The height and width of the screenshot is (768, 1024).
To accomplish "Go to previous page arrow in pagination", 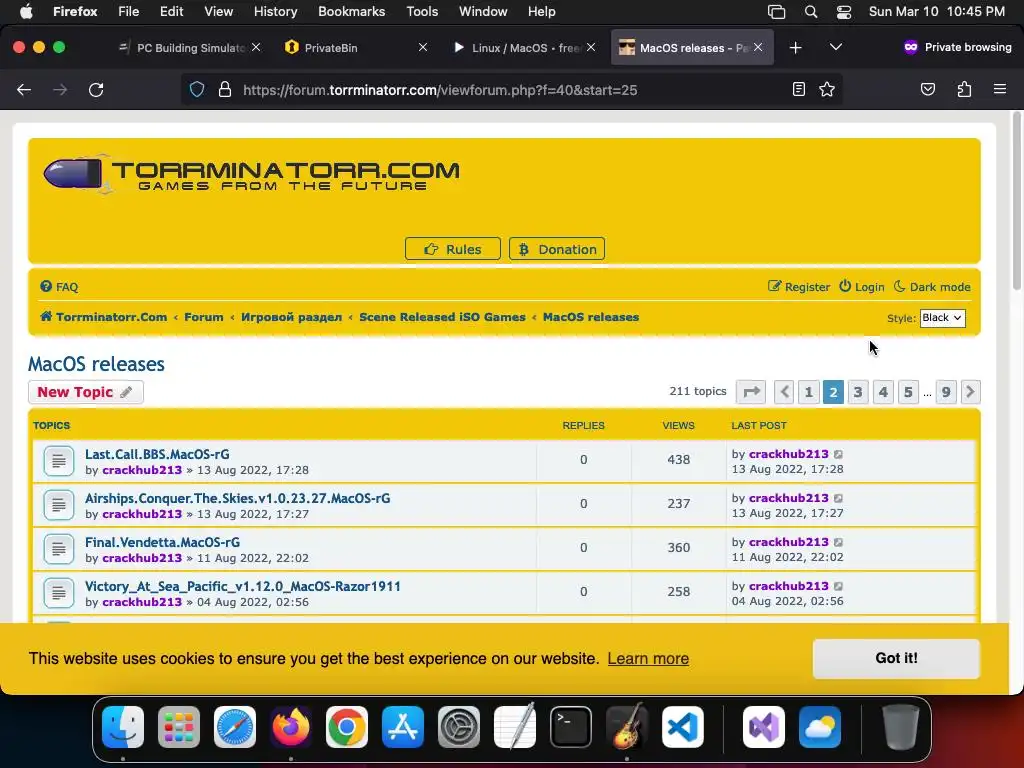I will pyautogui.click(x=784, y=392).
